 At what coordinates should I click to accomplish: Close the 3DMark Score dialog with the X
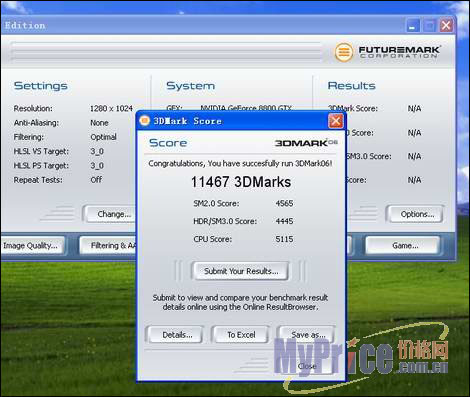(336, 121)
